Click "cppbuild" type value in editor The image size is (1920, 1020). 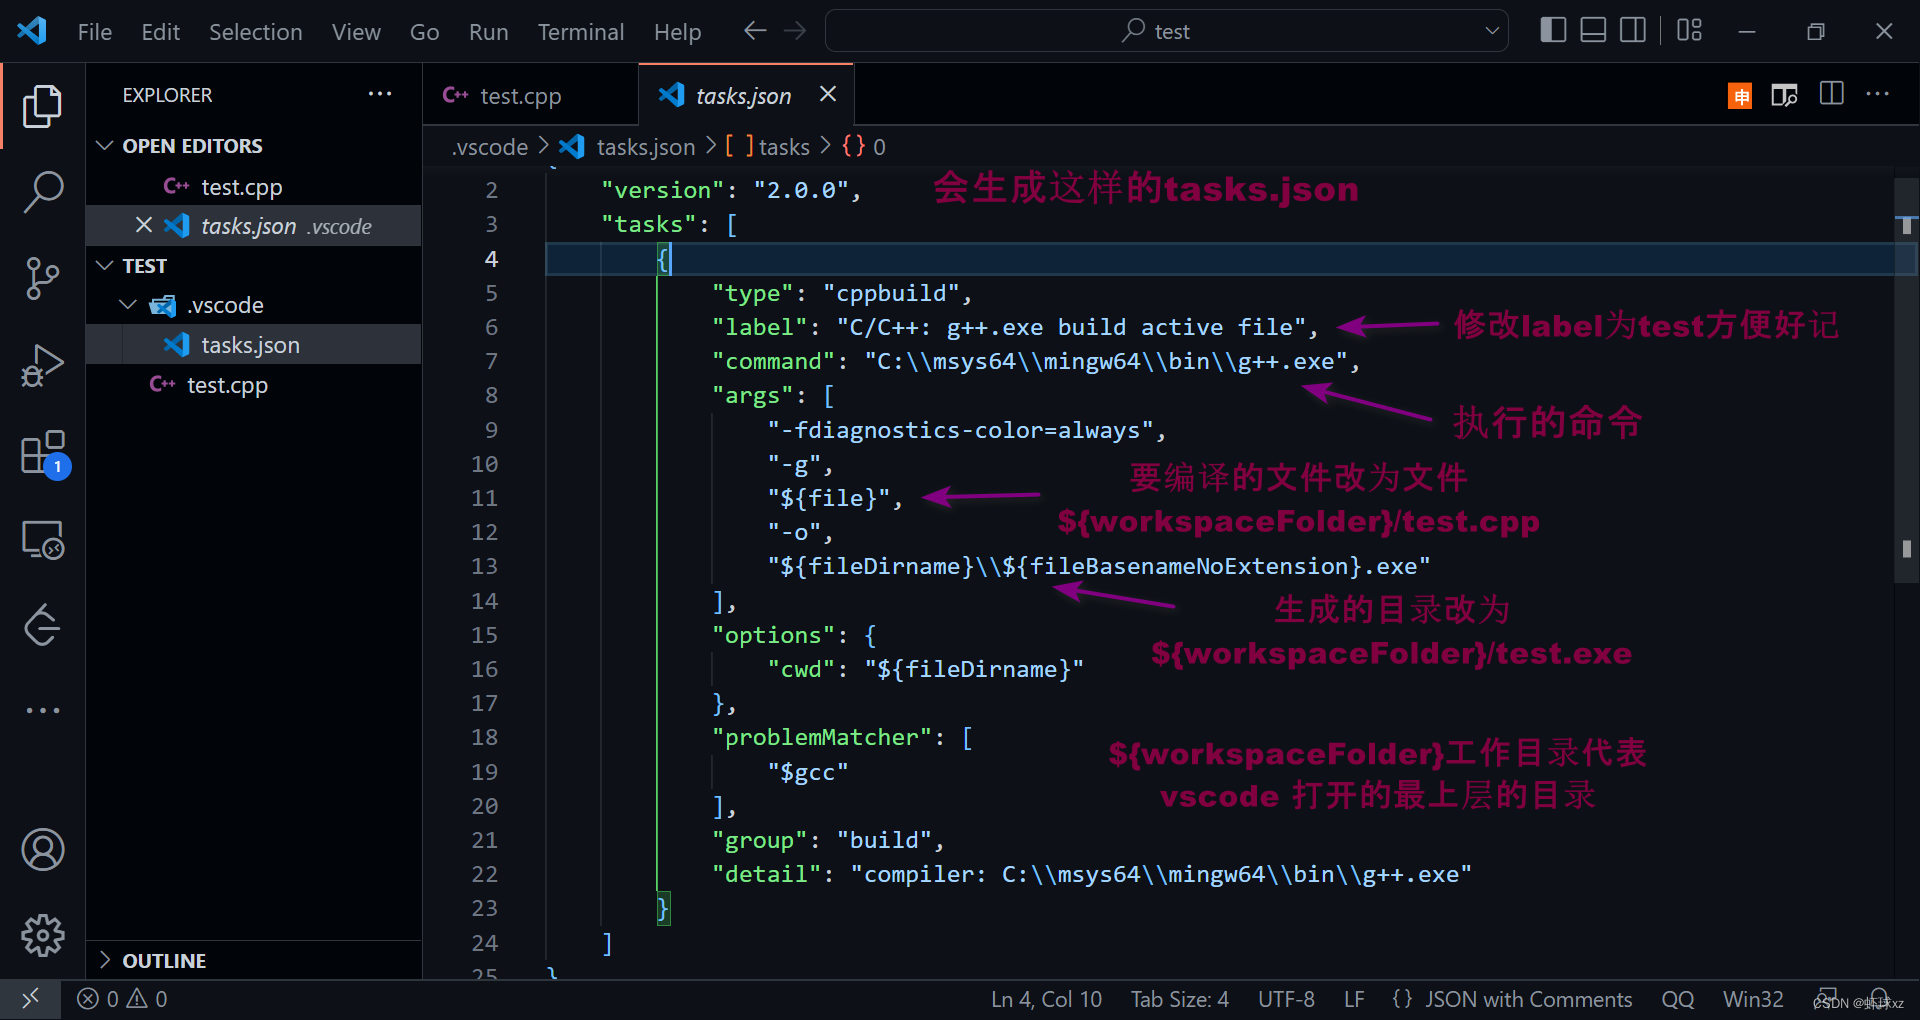pyautogui.click(x=891, y=293)
